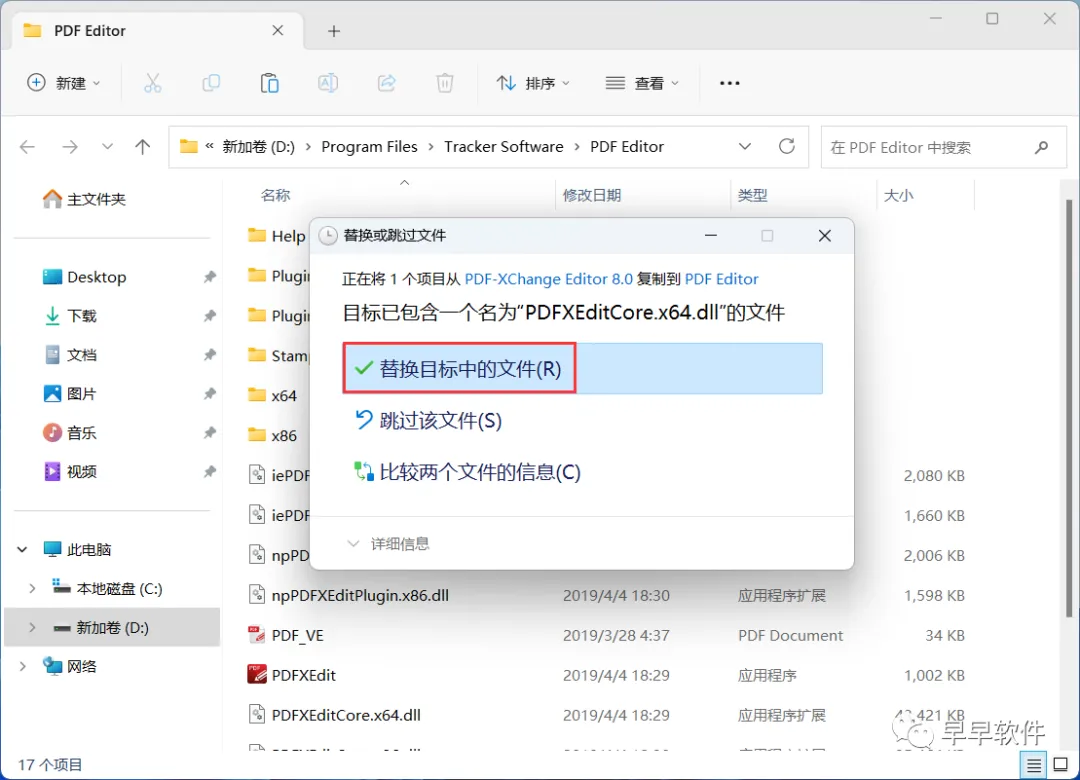Click the Cut scissors icon in toolbar

[152, 83]
